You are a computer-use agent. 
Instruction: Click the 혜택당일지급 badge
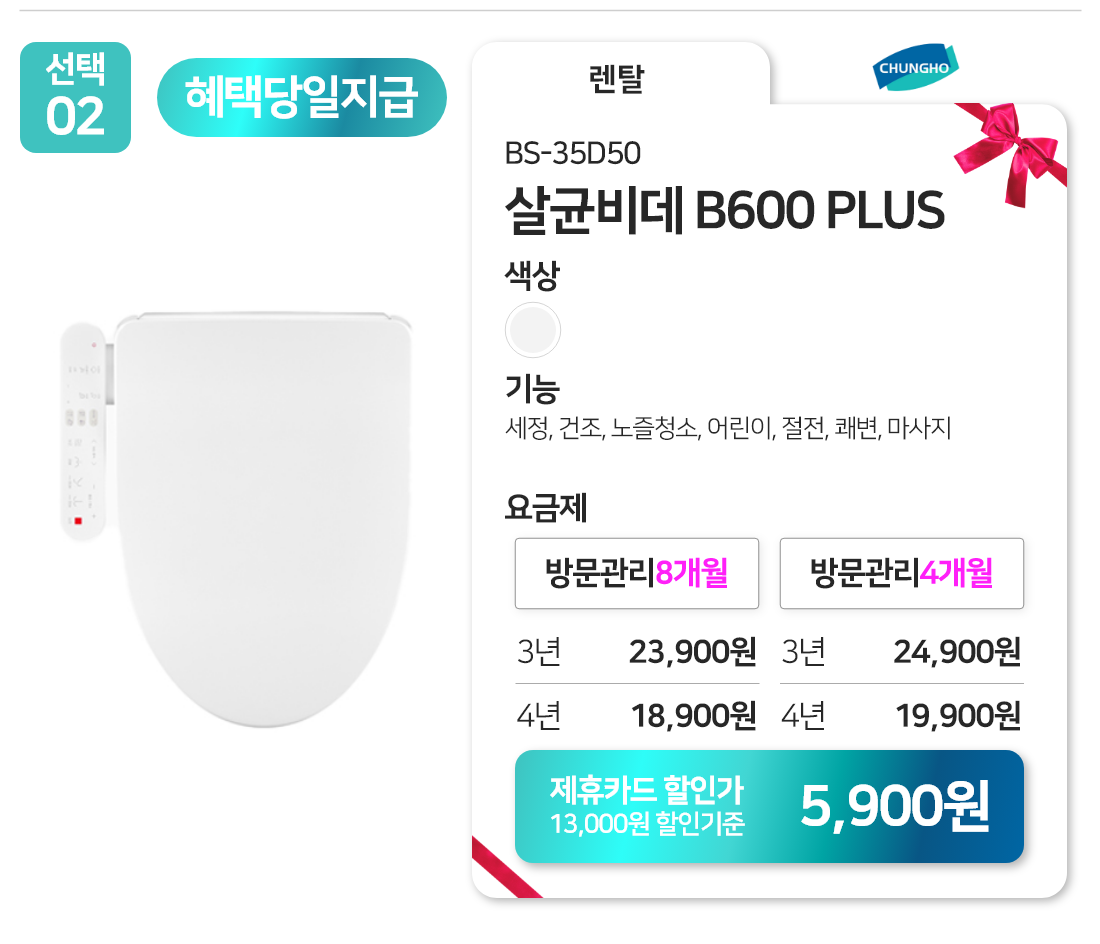coord(301,97)
